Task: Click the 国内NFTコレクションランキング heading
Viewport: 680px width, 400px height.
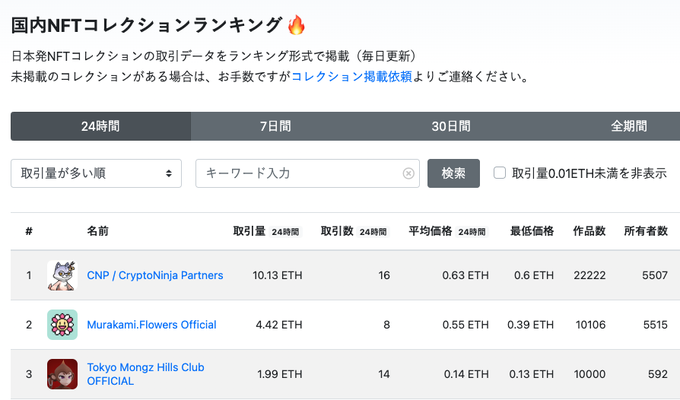Action: [147, 25]
